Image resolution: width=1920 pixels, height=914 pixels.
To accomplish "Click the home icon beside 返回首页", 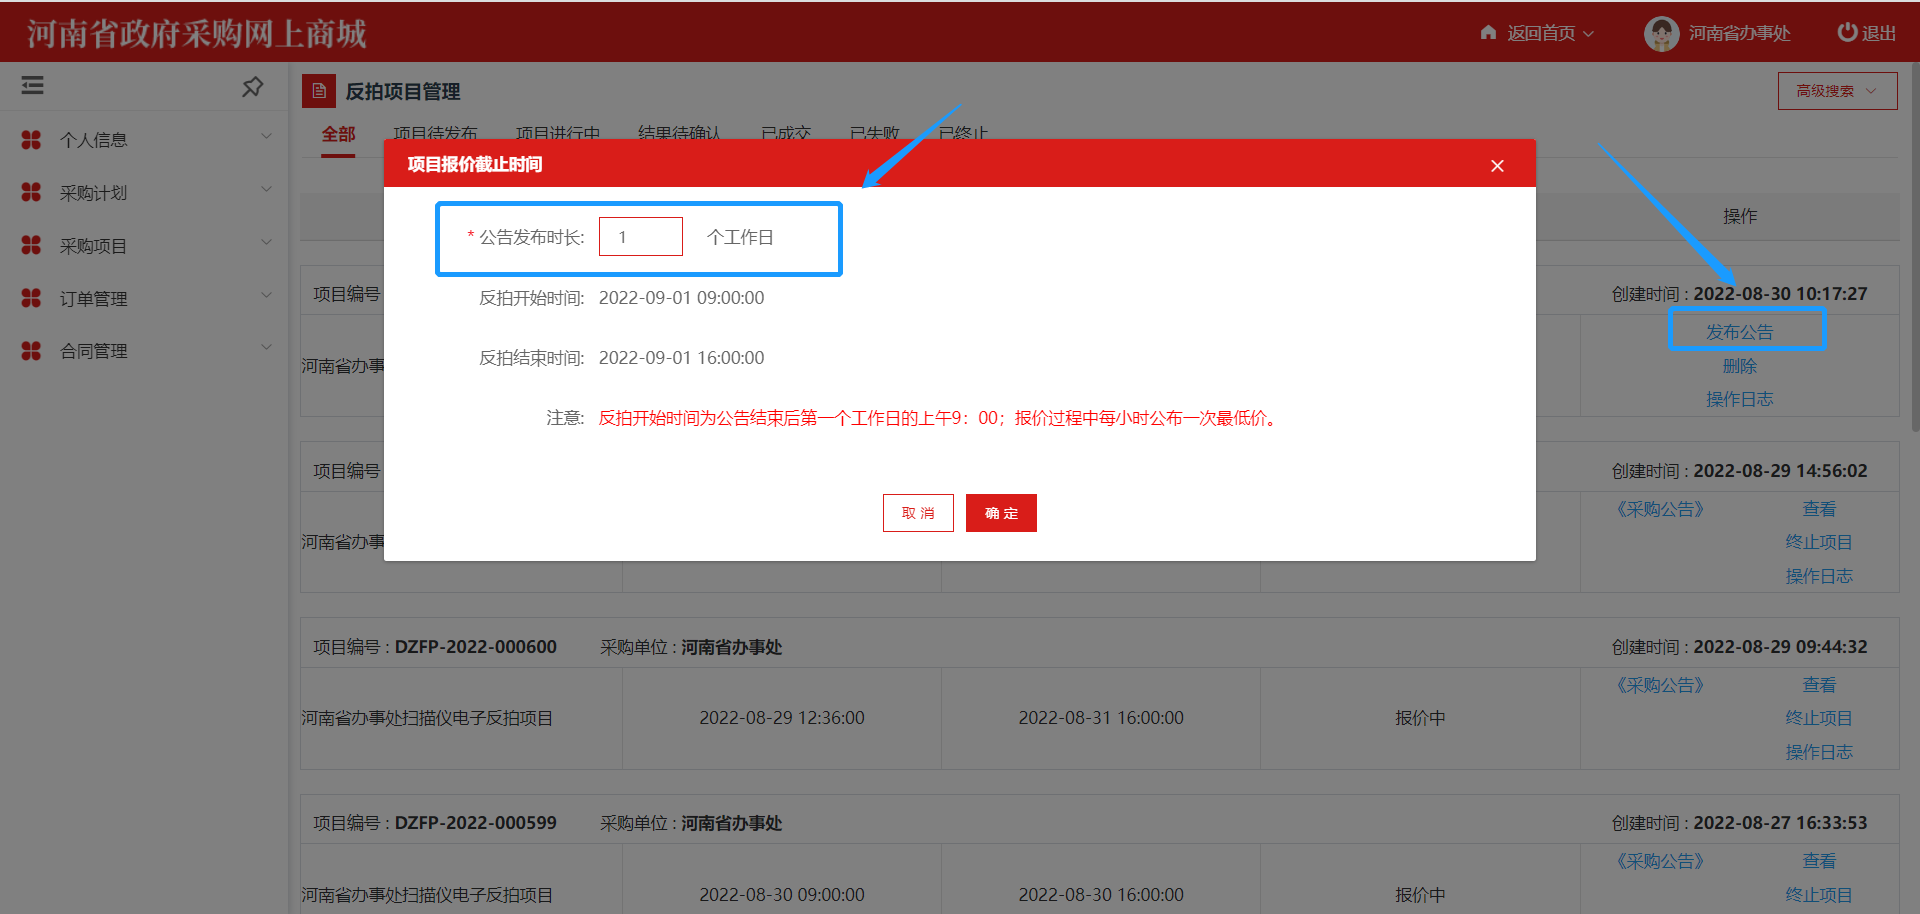I will pos(1488,32).
